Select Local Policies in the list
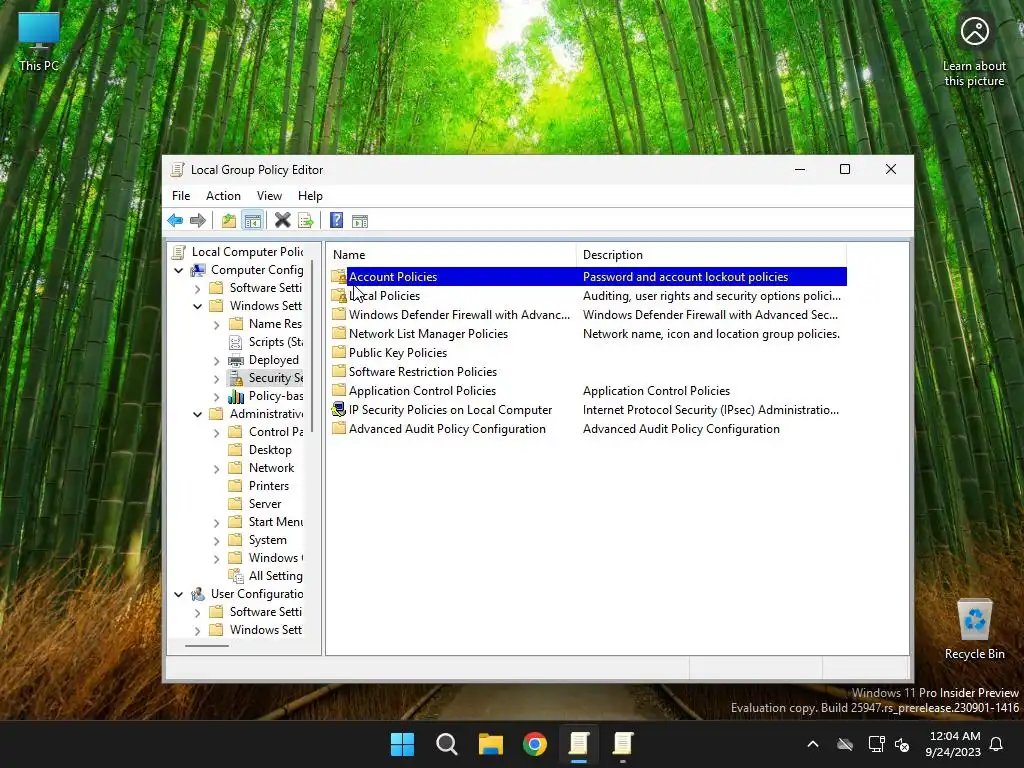 click(384, 296)
